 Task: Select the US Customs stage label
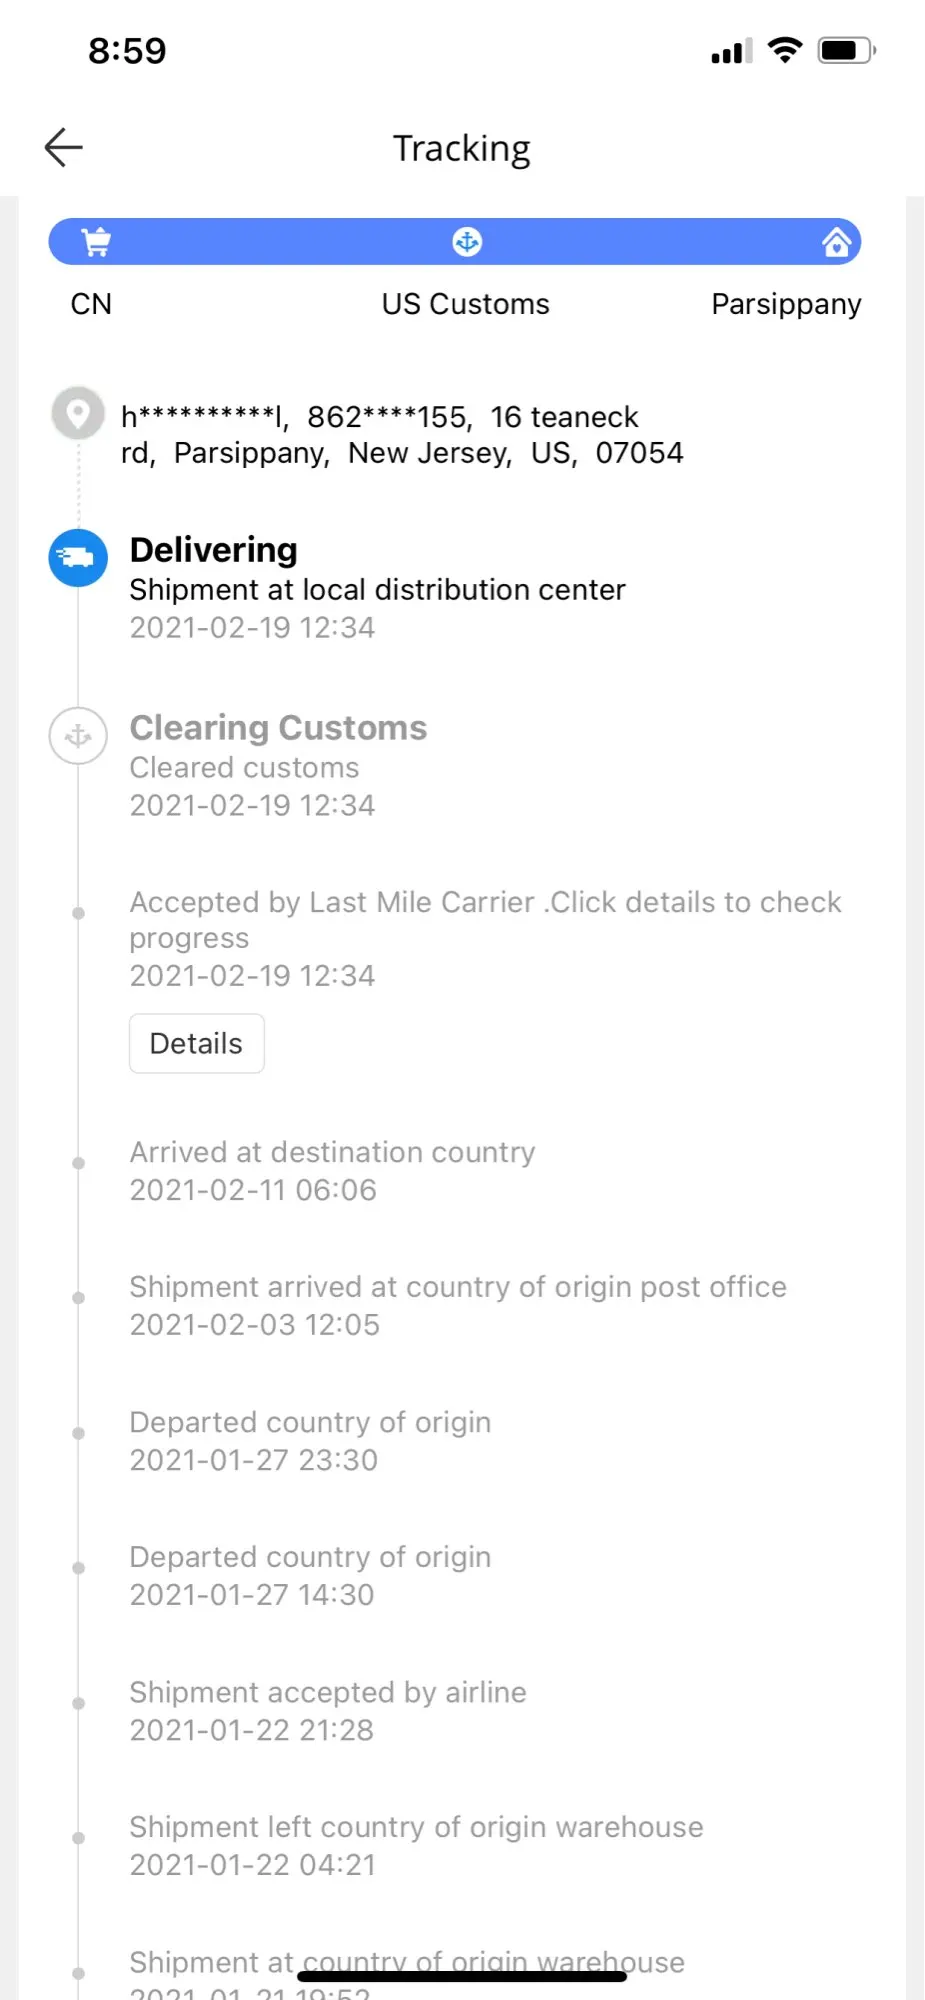(x=466, y=304)
